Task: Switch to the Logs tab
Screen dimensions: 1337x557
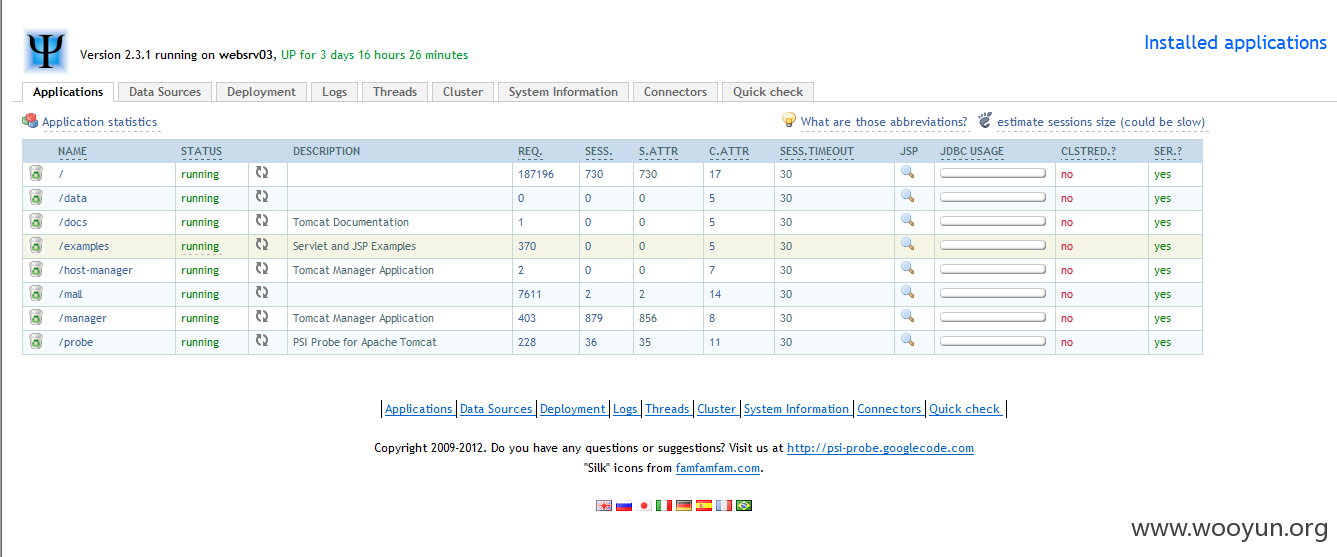Action: click(335, 92)
